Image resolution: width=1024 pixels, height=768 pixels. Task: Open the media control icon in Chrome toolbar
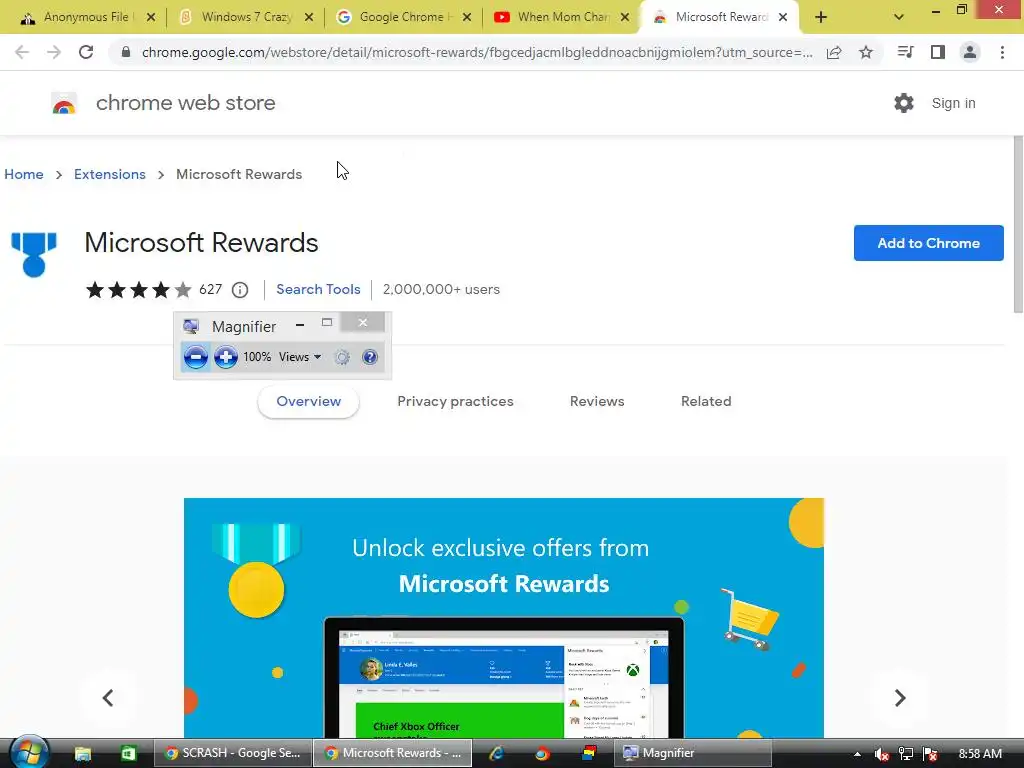(905, 52)
